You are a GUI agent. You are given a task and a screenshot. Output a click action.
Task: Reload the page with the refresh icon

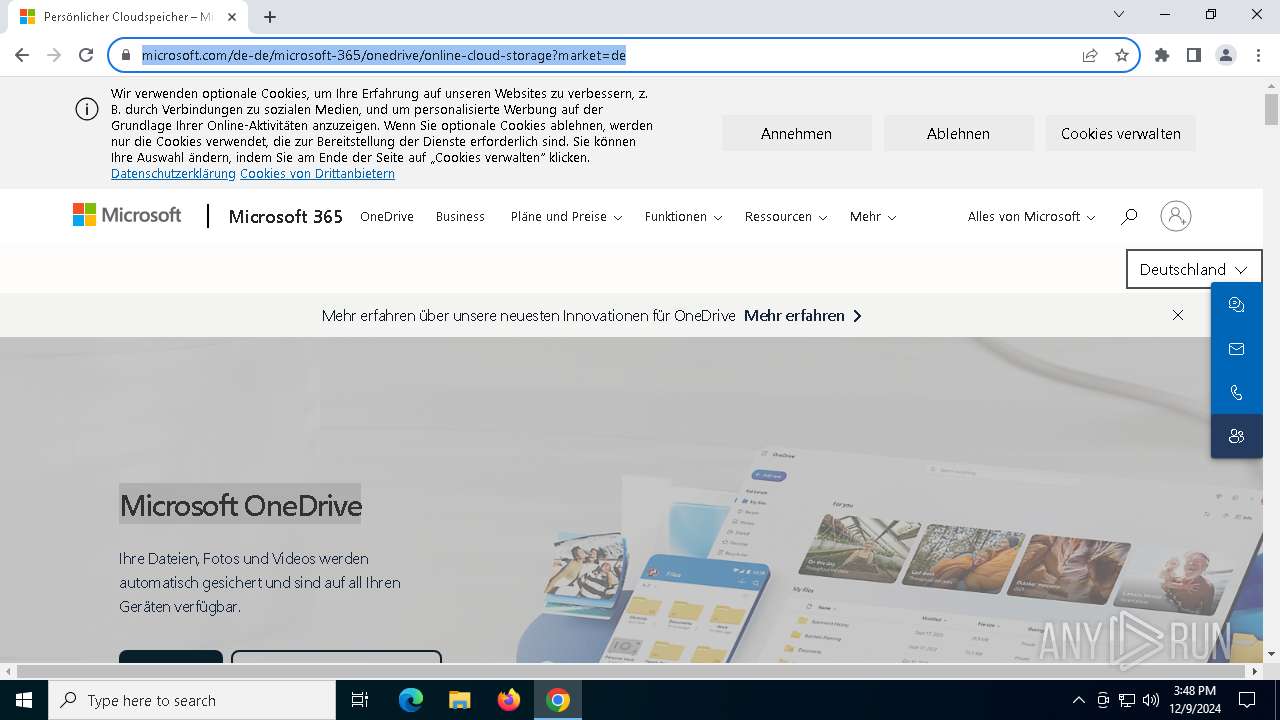[86, 55]
